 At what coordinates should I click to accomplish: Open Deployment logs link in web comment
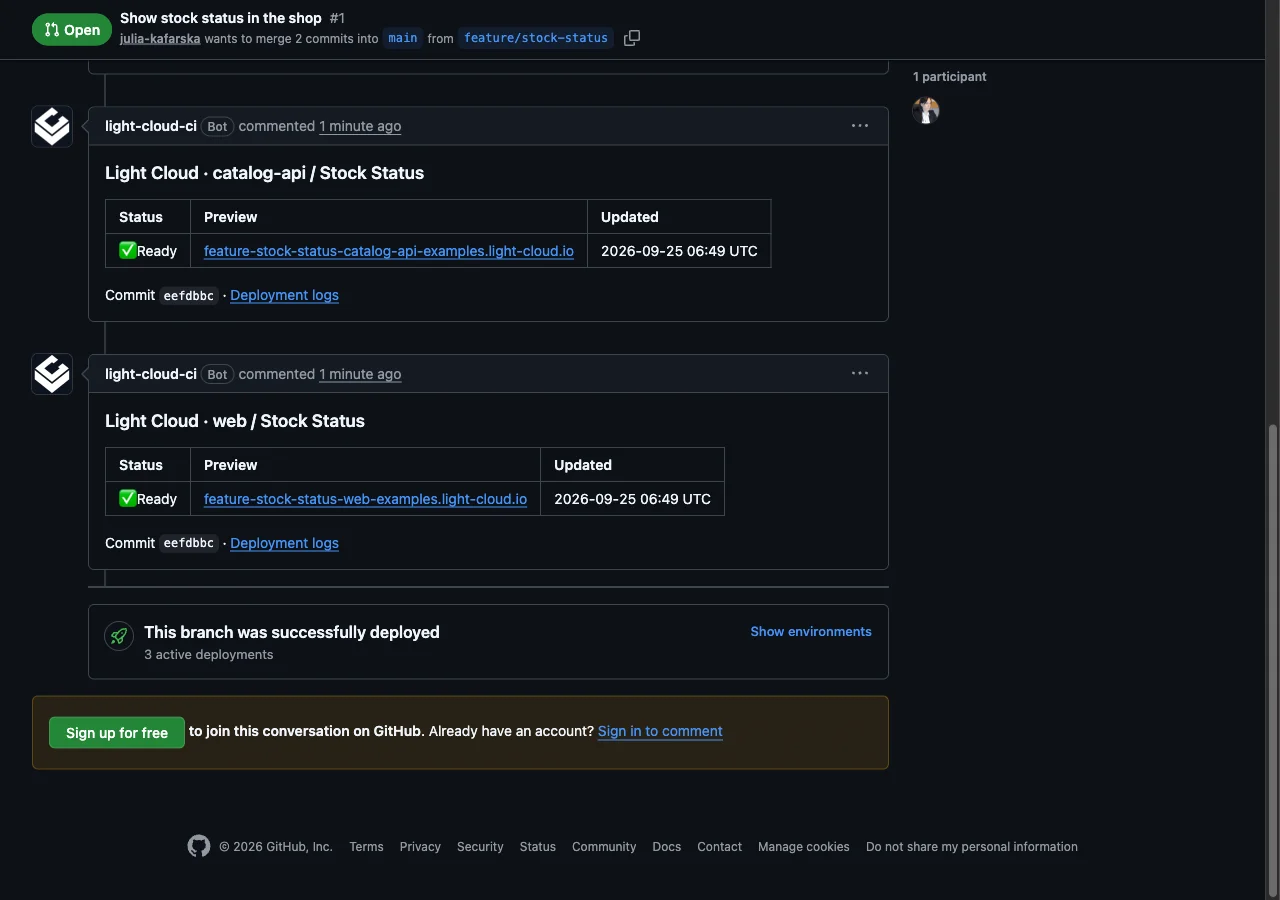pyautogui.click(x=284, y=543)
